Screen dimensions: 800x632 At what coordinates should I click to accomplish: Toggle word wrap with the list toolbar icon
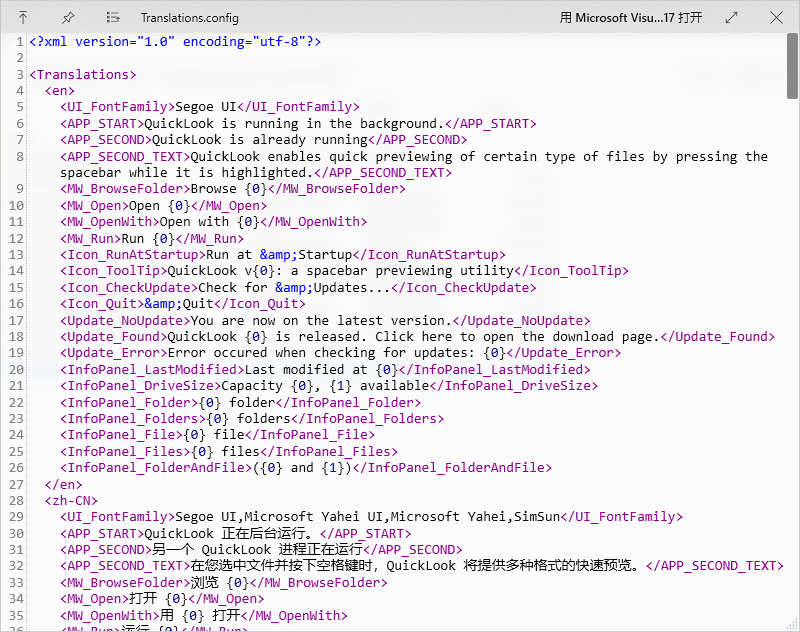[x=113, y=17]
